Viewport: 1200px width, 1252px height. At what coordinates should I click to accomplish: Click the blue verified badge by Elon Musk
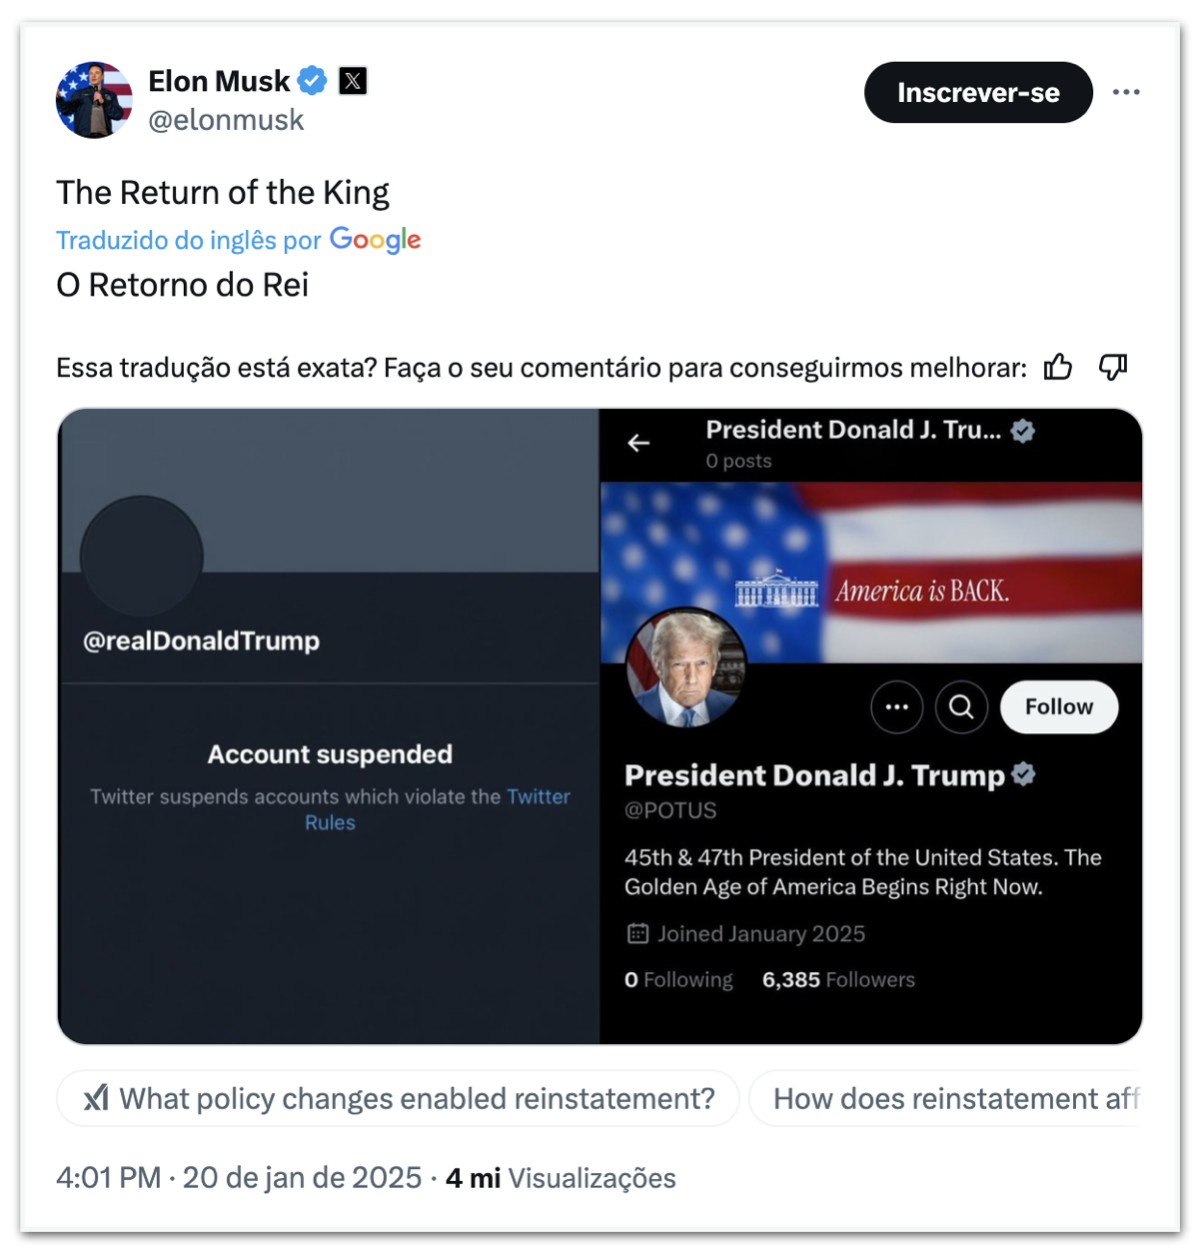pyautogui.click(x=312, y=81)
